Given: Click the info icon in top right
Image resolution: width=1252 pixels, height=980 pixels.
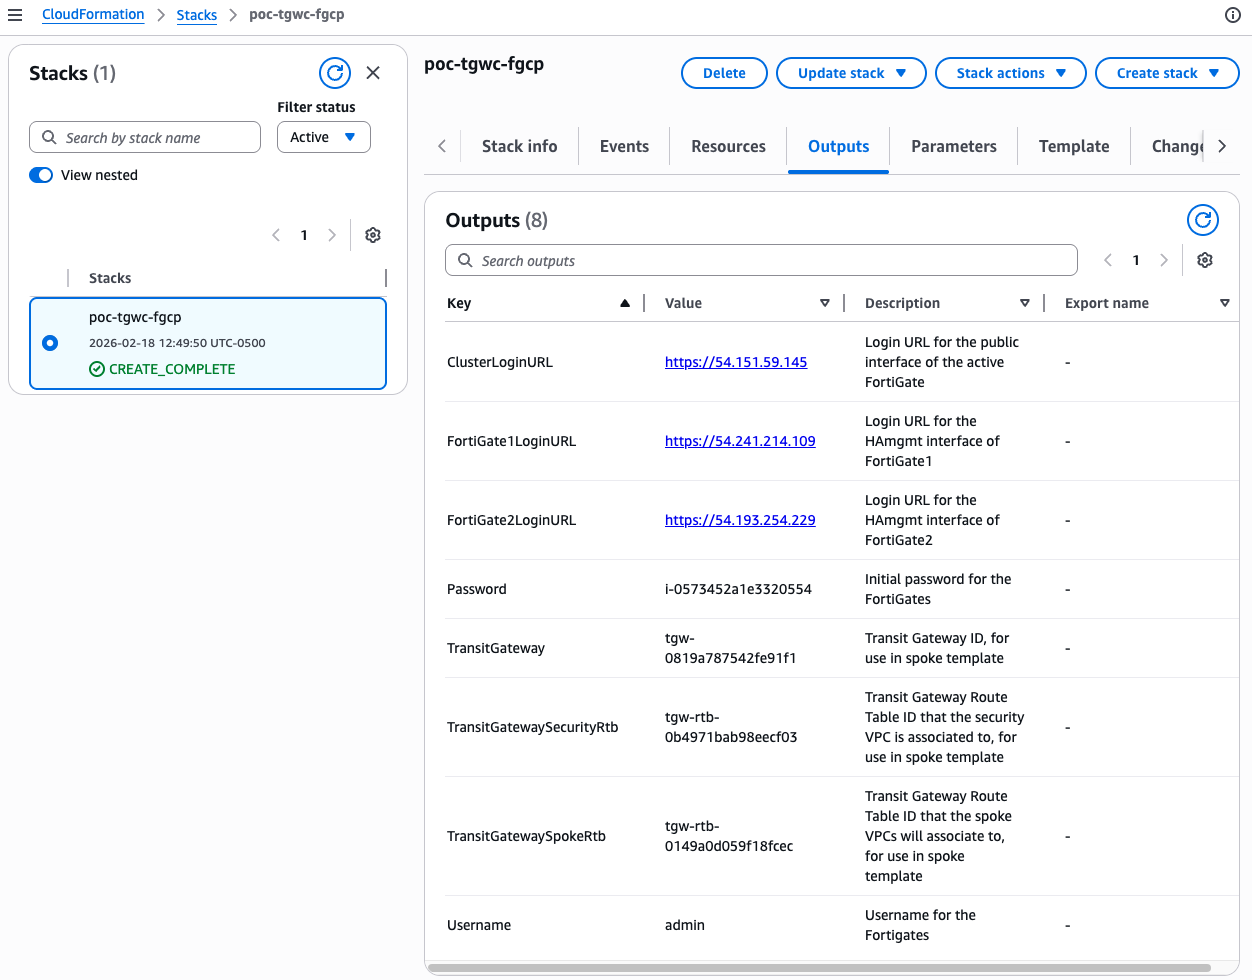Looking at the screenshot, I should pos(1232,15).
